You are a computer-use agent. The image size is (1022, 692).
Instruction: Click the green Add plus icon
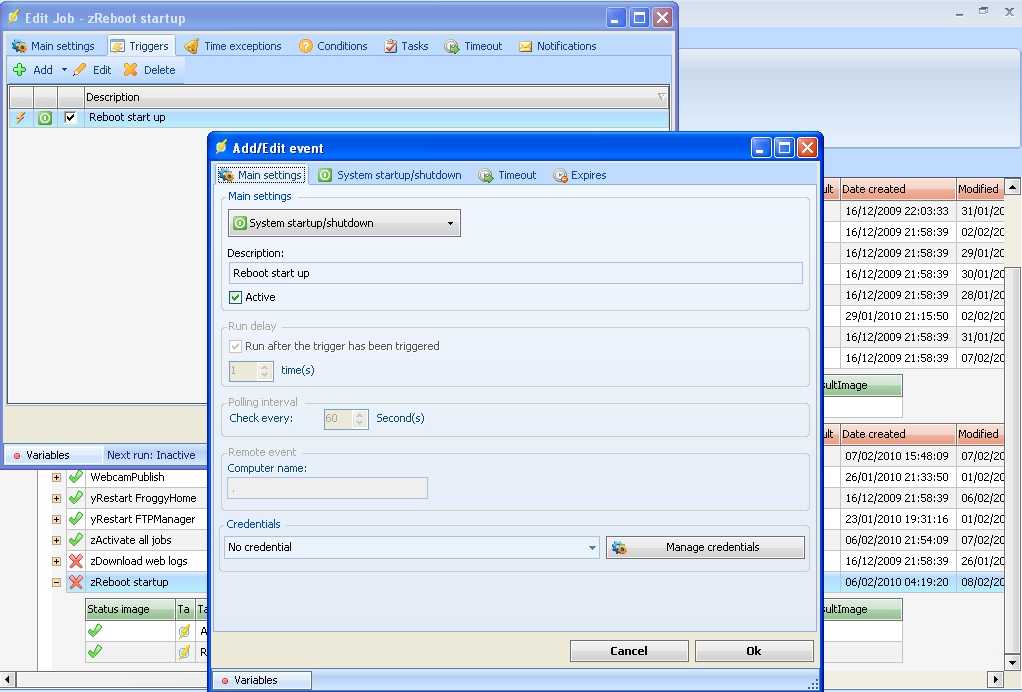coord(19,70)
